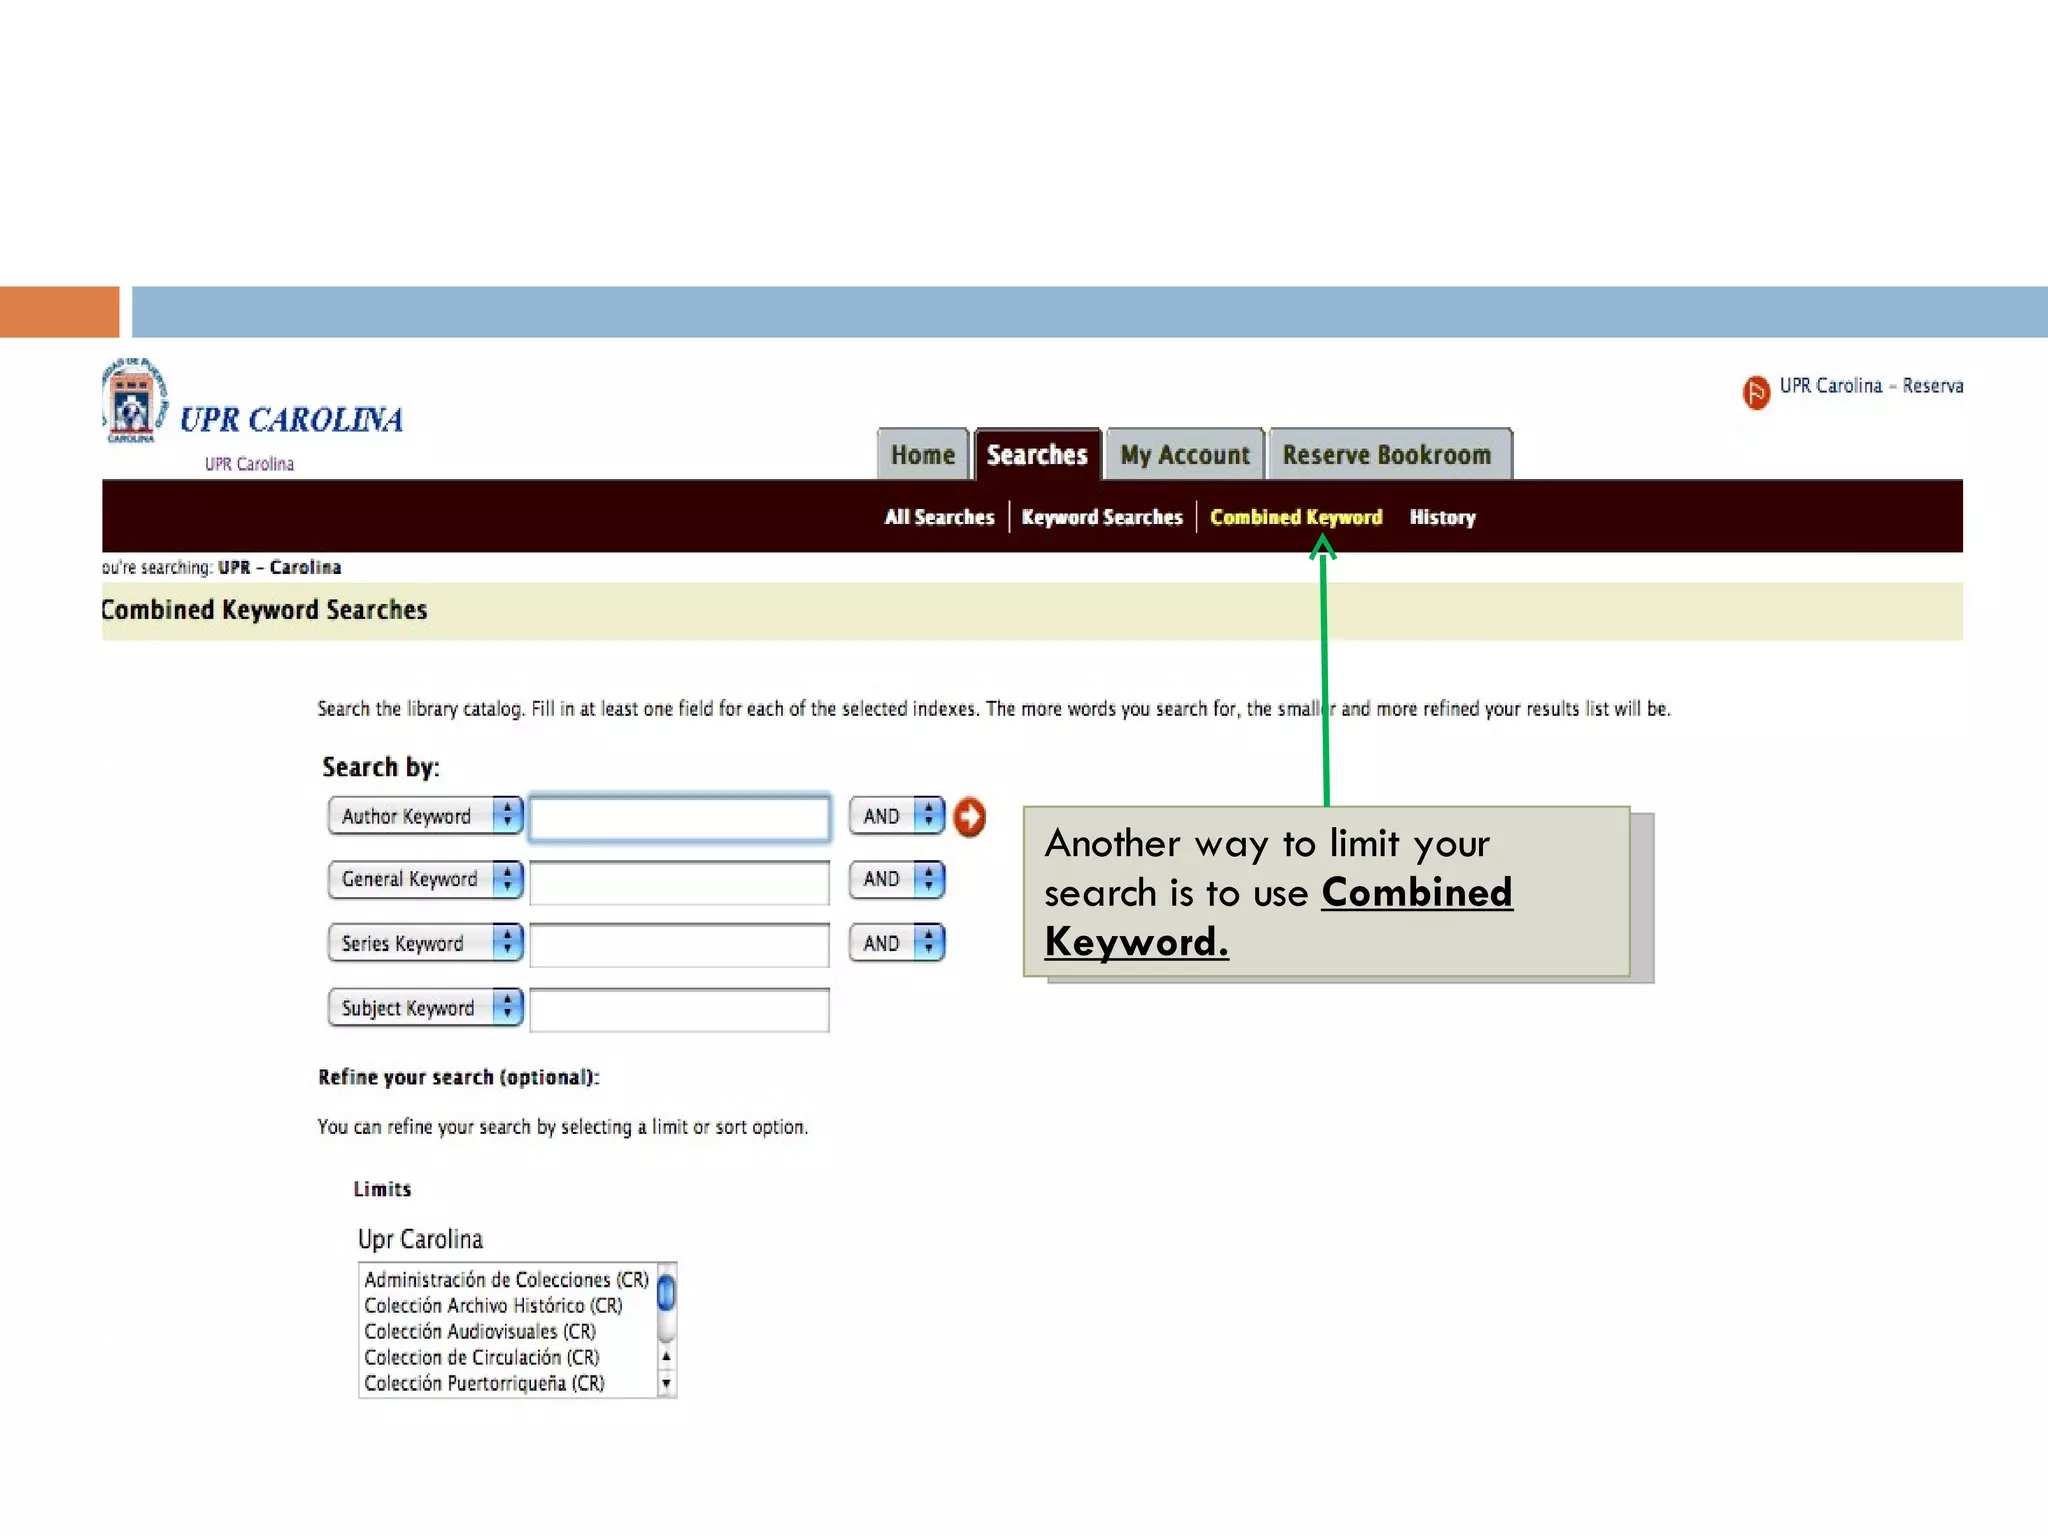Click the red reserve icon beside UPR Carolina - Reserva
Viewport: 2048px width, 1536px height.
pos(1756,392)
